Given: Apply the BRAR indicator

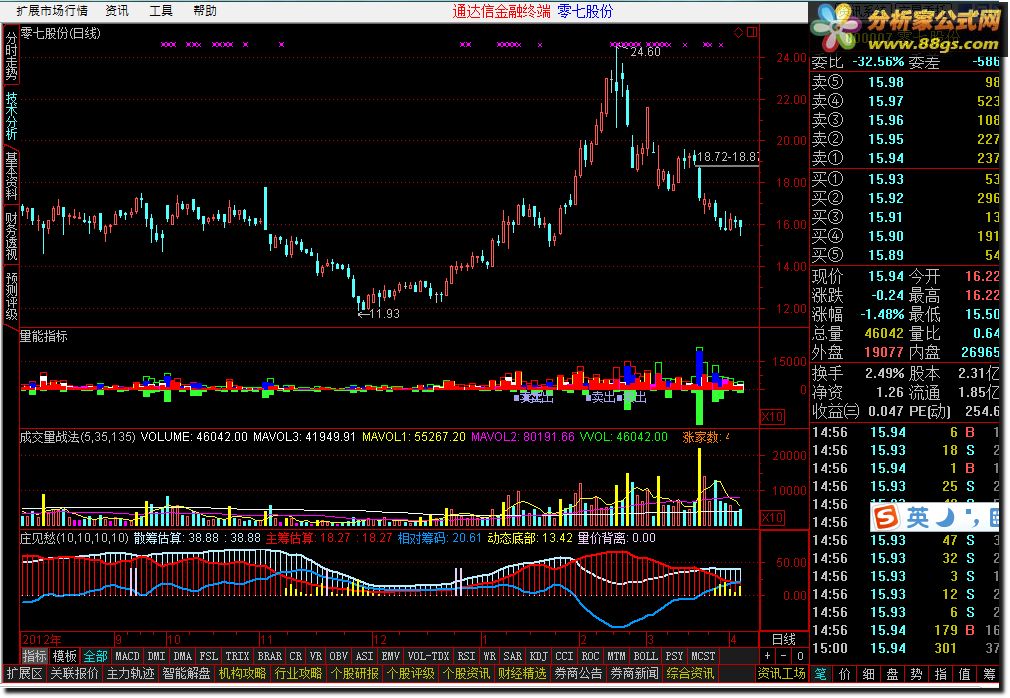Looking at the screenshot, I should (x=269, y=656).
